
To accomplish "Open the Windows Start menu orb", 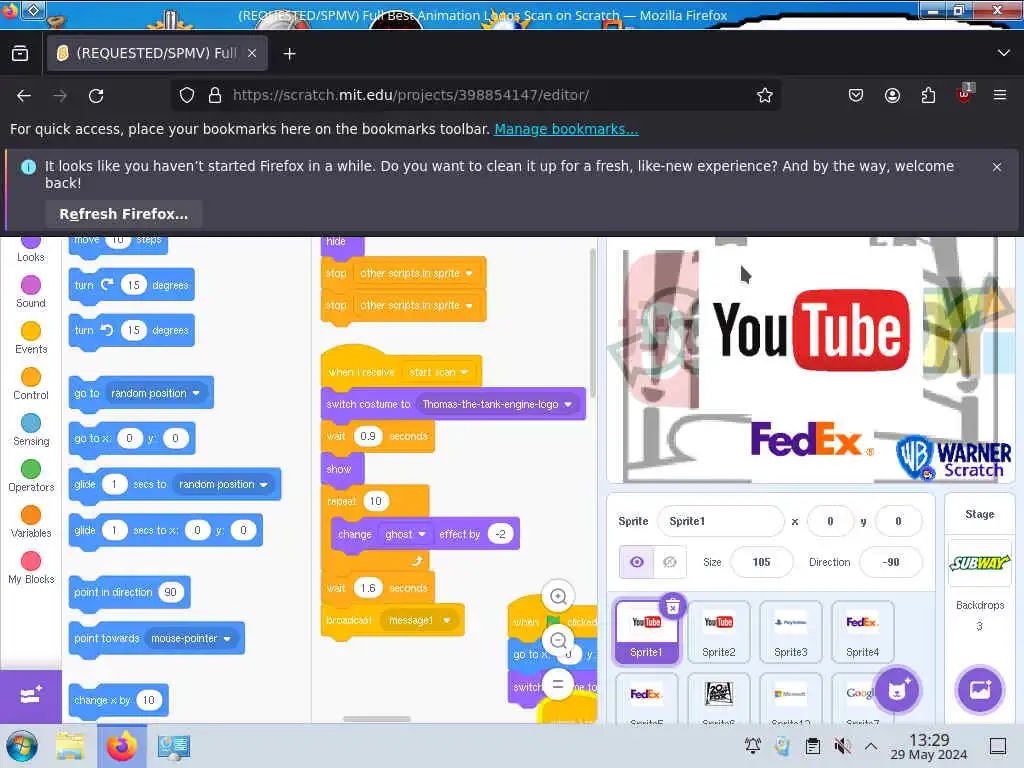I will [x=22, y=746].
